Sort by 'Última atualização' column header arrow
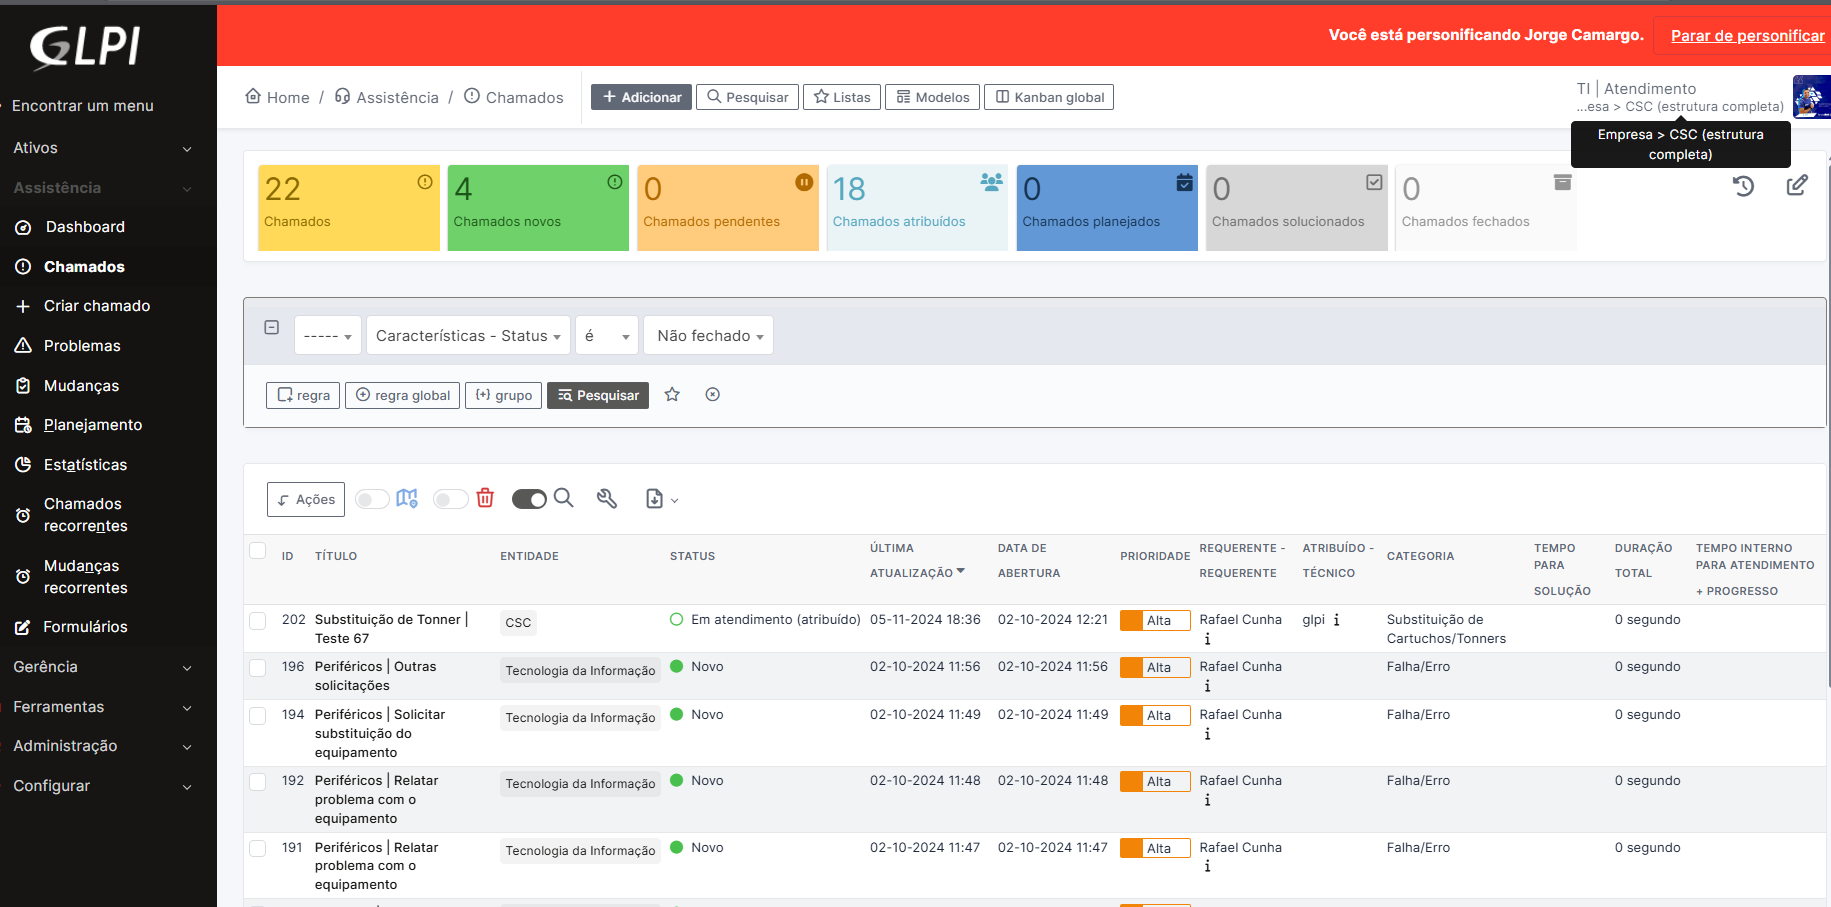Viewport: 1831px width, 907px height. pyautogui.click(x=961, y=571)
